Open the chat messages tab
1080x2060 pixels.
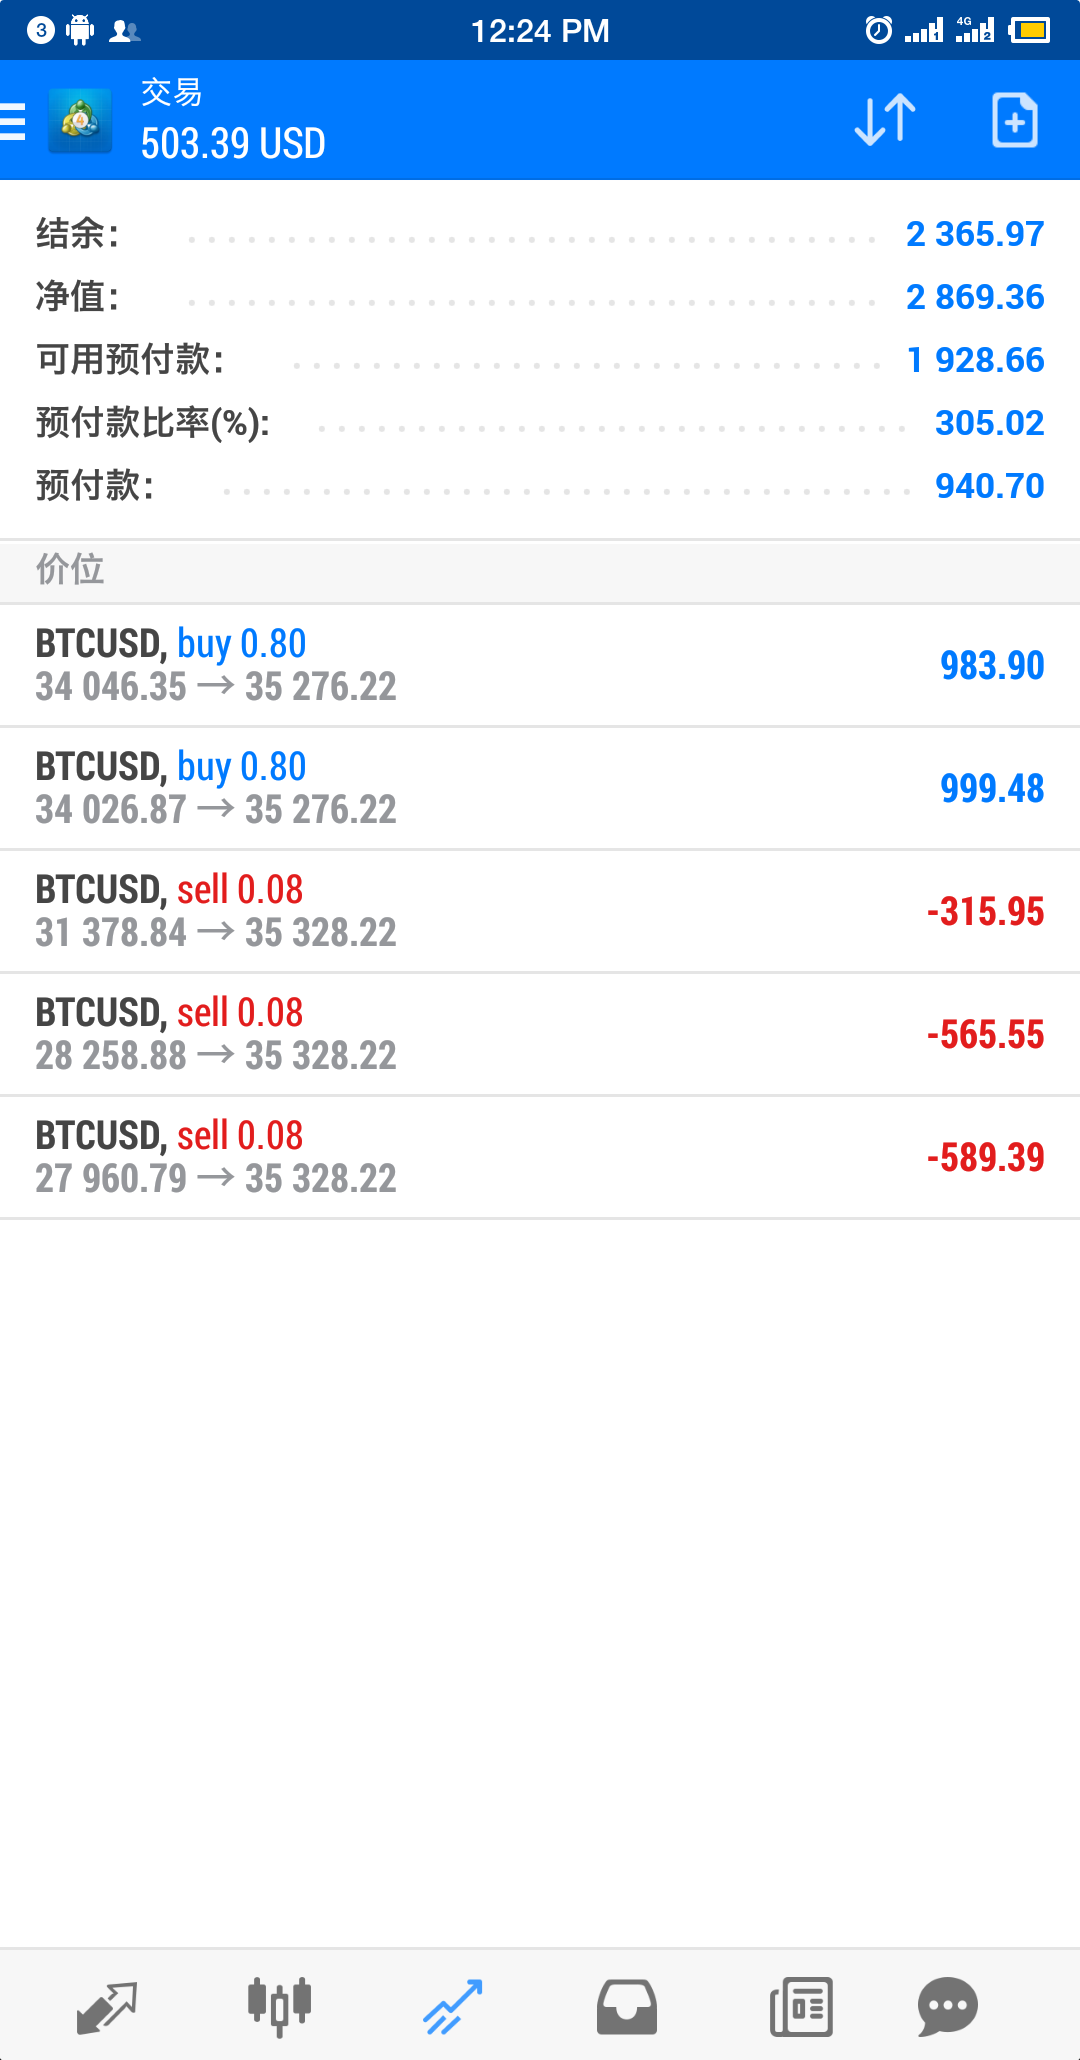[x=947, y=2007]
